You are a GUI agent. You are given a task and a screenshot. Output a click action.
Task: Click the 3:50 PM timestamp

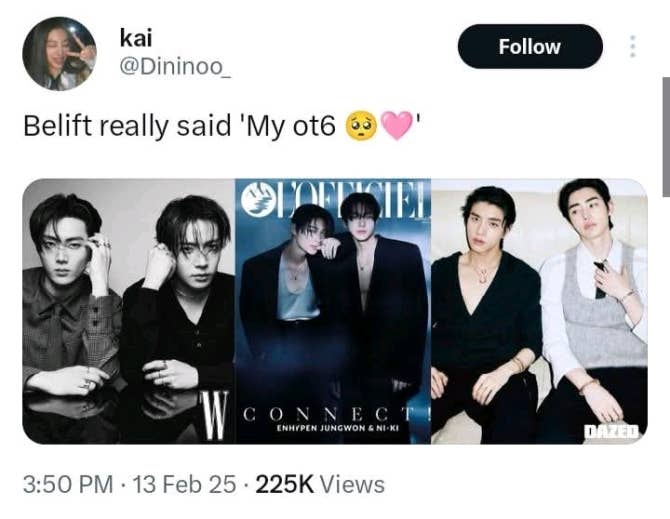click(68, 484)
